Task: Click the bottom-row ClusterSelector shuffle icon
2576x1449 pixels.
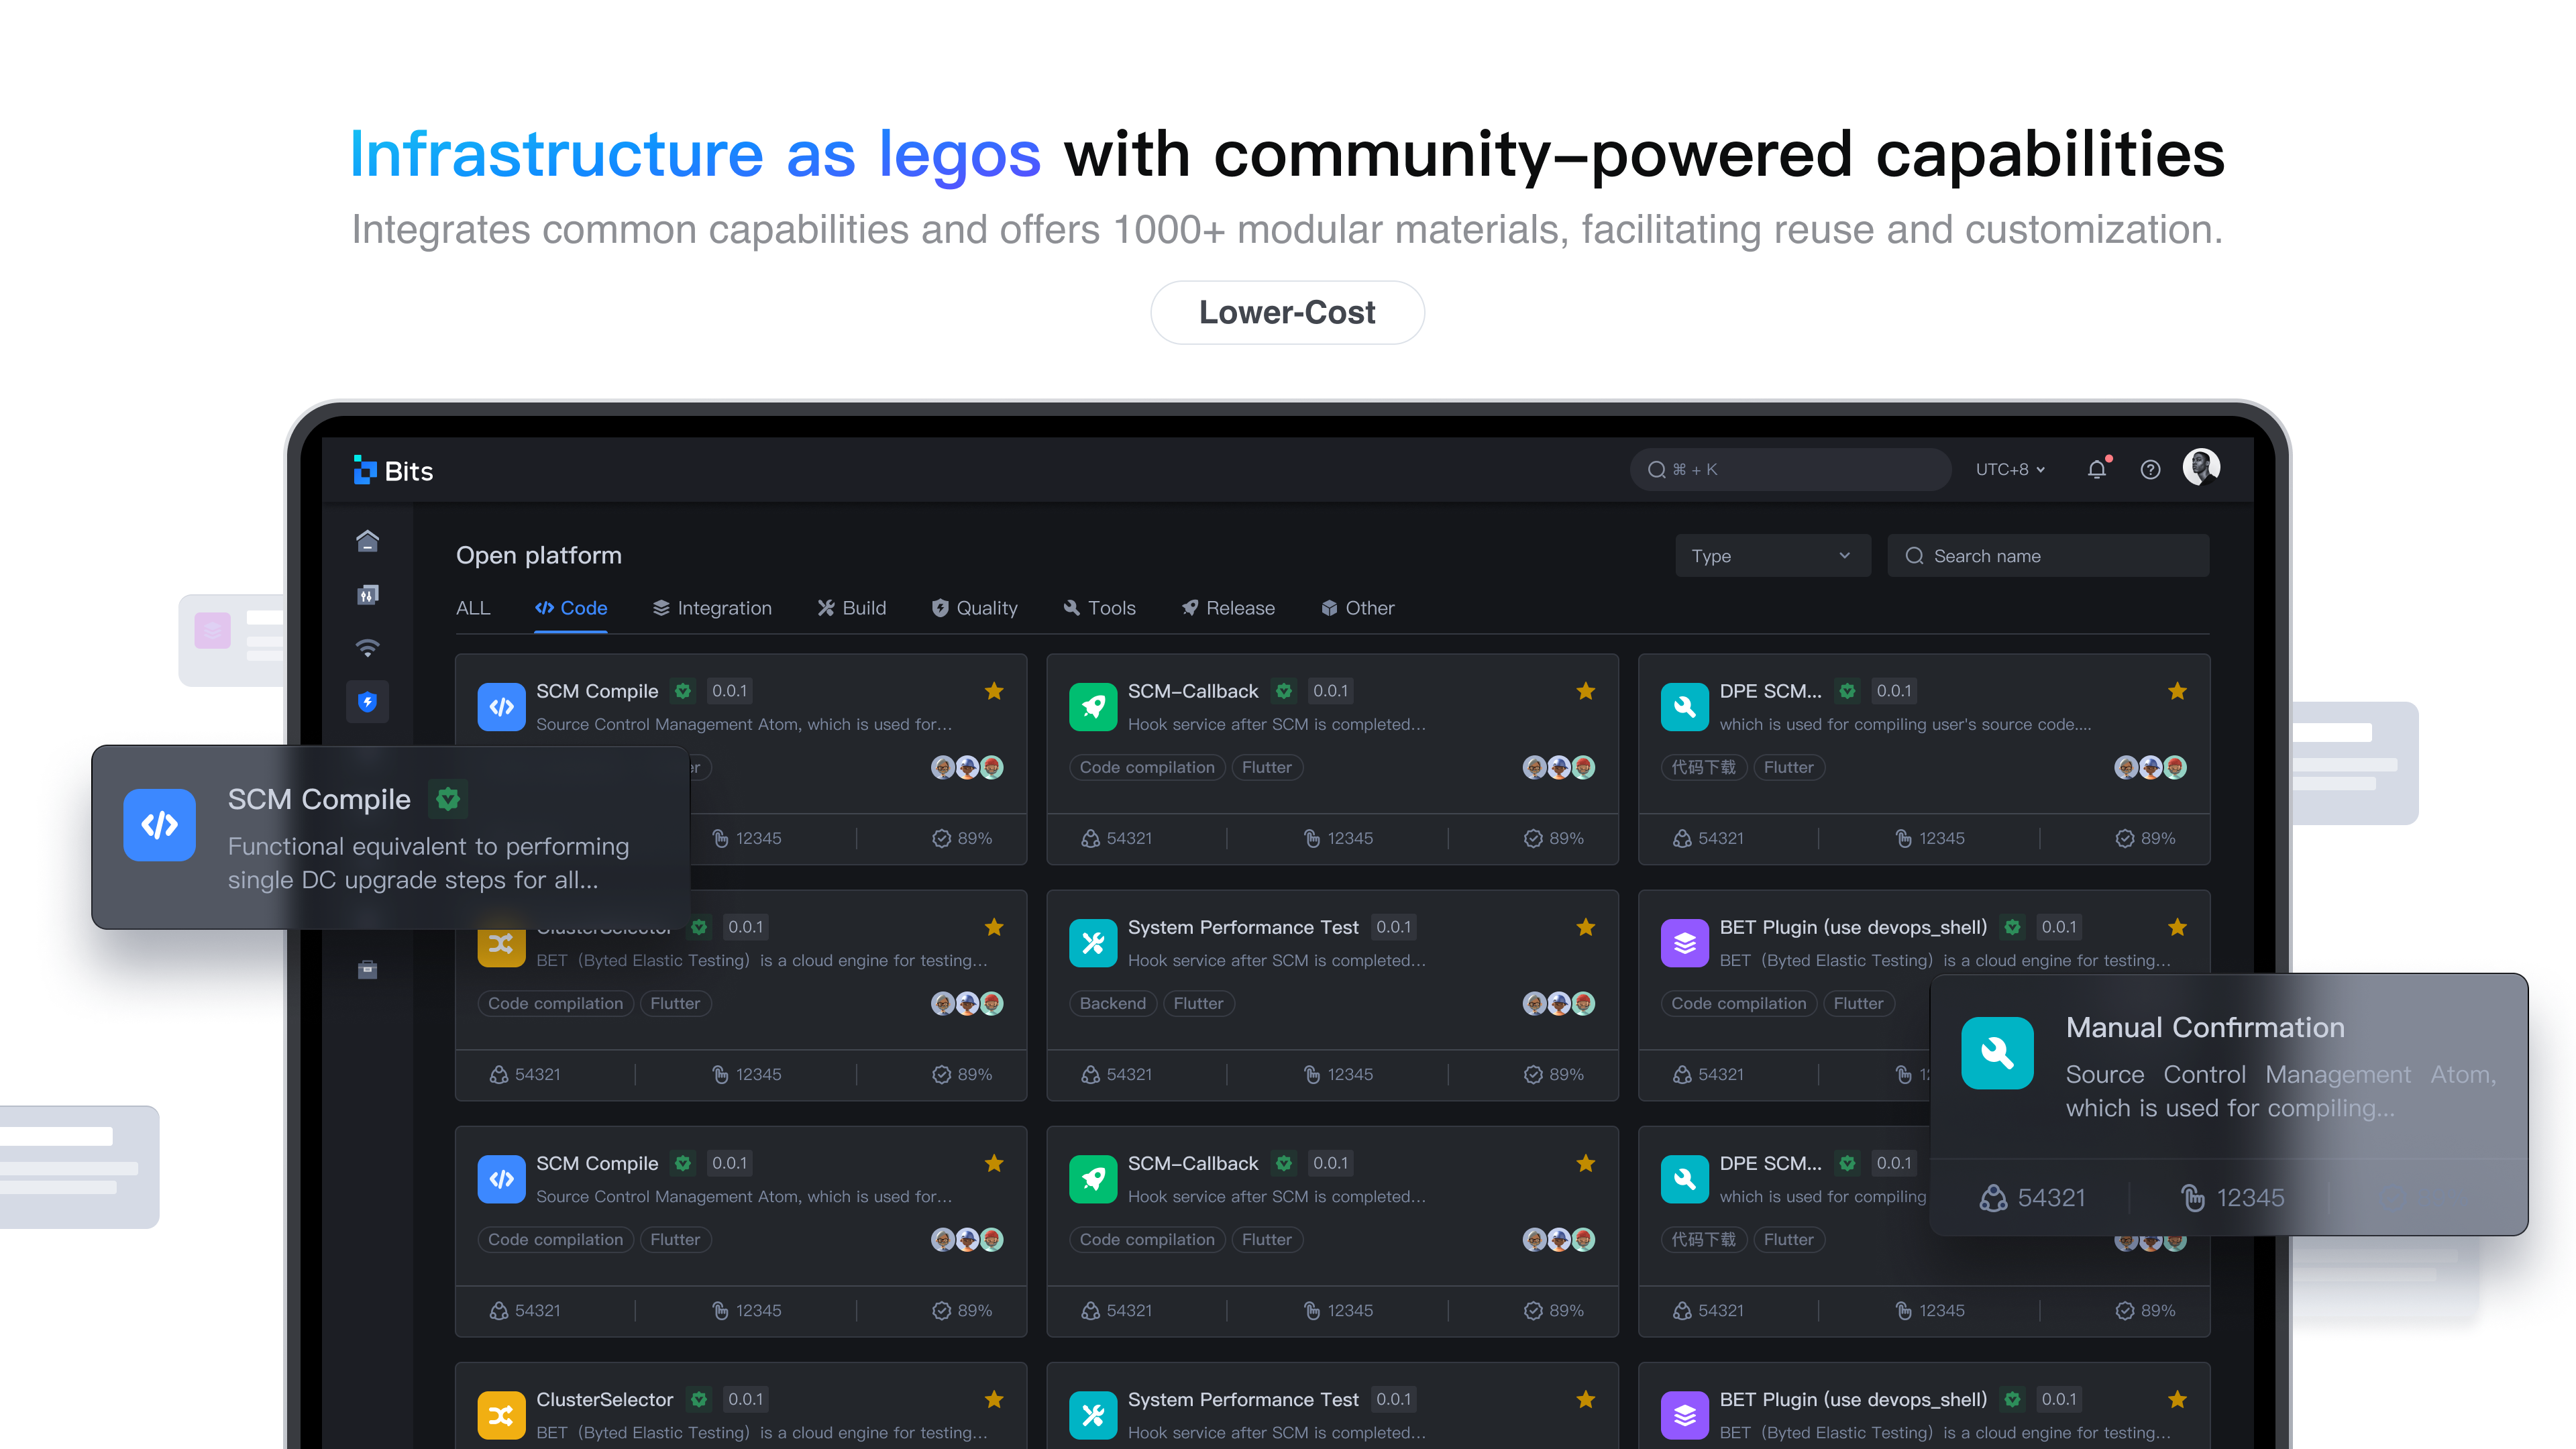Action: pyautogui.click(x=501, y=1415)
